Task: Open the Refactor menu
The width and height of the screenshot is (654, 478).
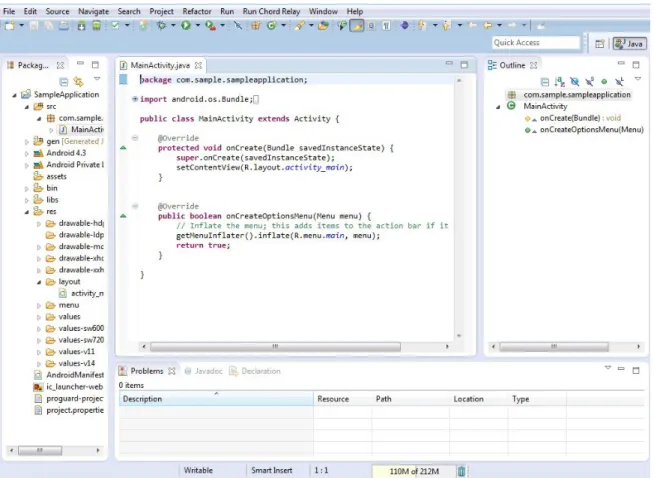Action: click(x=197, y=11)
